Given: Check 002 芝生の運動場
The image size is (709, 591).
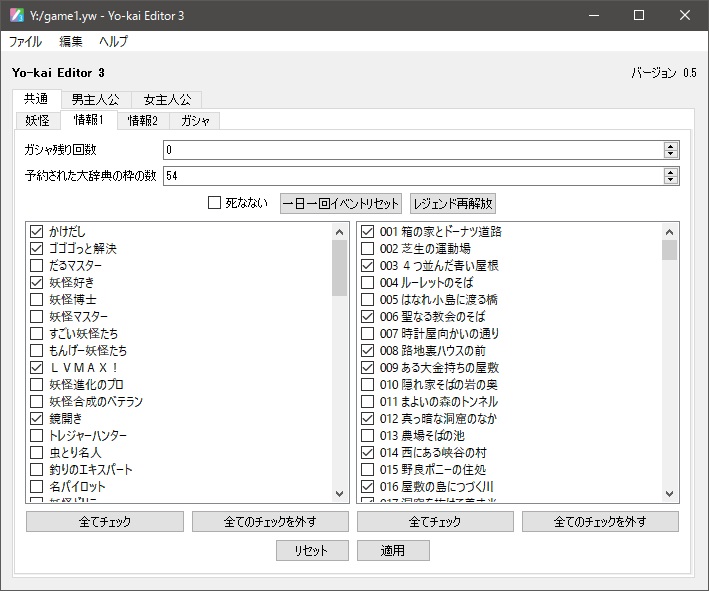Looking at the screenshot, I should pyautogui.click(x=368, y=248).
